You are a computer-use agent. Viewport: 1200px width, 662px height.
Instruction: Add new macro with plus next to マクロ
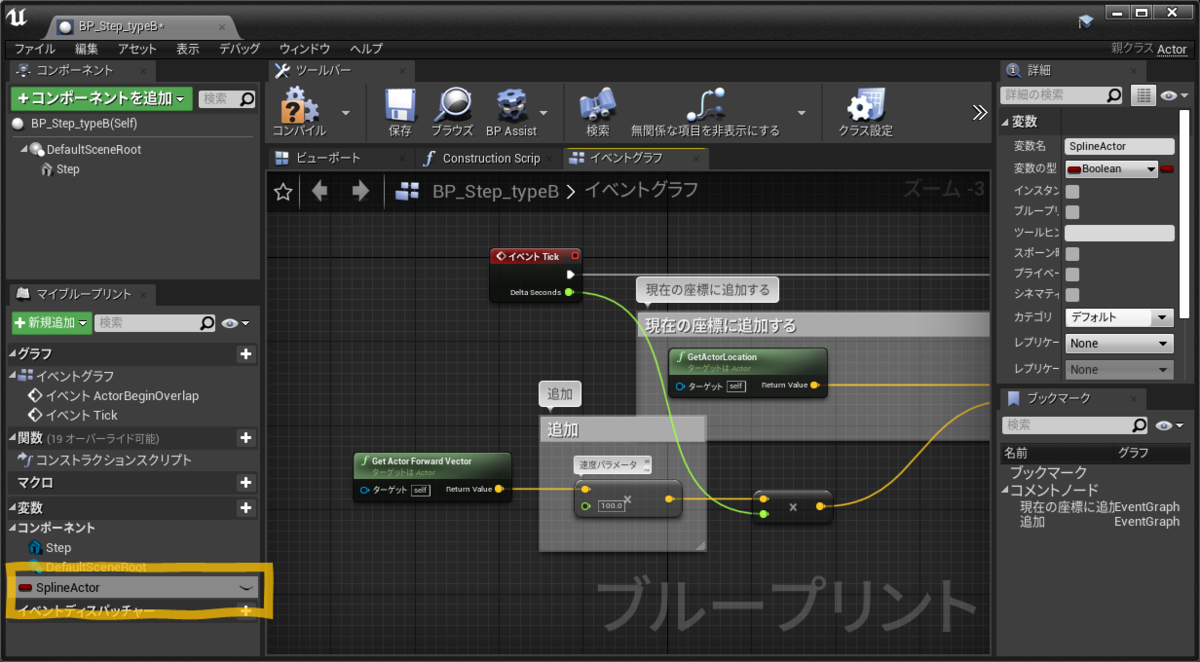245,483
